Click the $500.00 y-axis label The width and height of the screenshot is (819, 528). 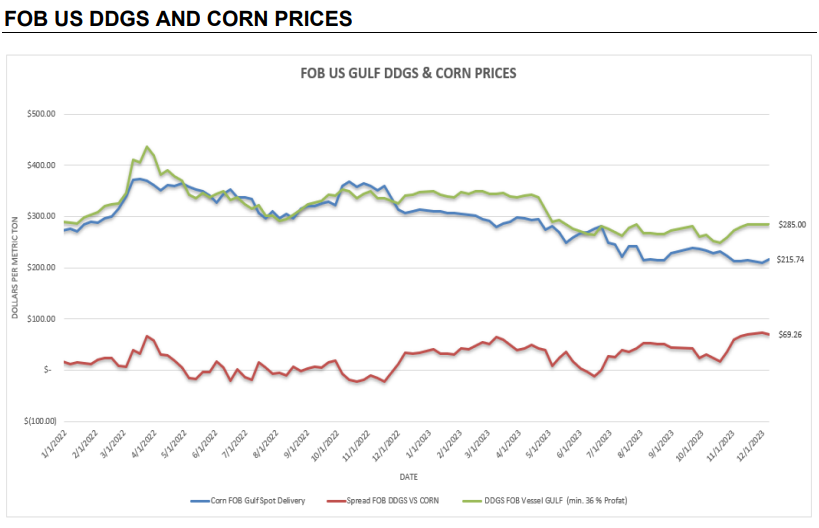tap(41, 114)
